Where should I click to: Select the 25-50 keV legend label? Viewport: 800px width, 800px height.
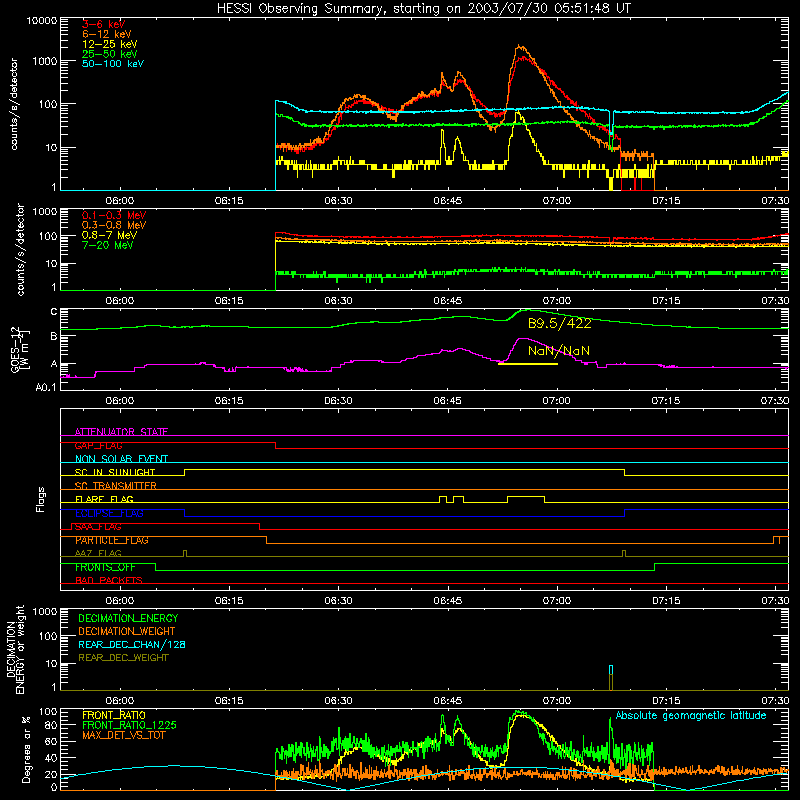coord(110,54)
